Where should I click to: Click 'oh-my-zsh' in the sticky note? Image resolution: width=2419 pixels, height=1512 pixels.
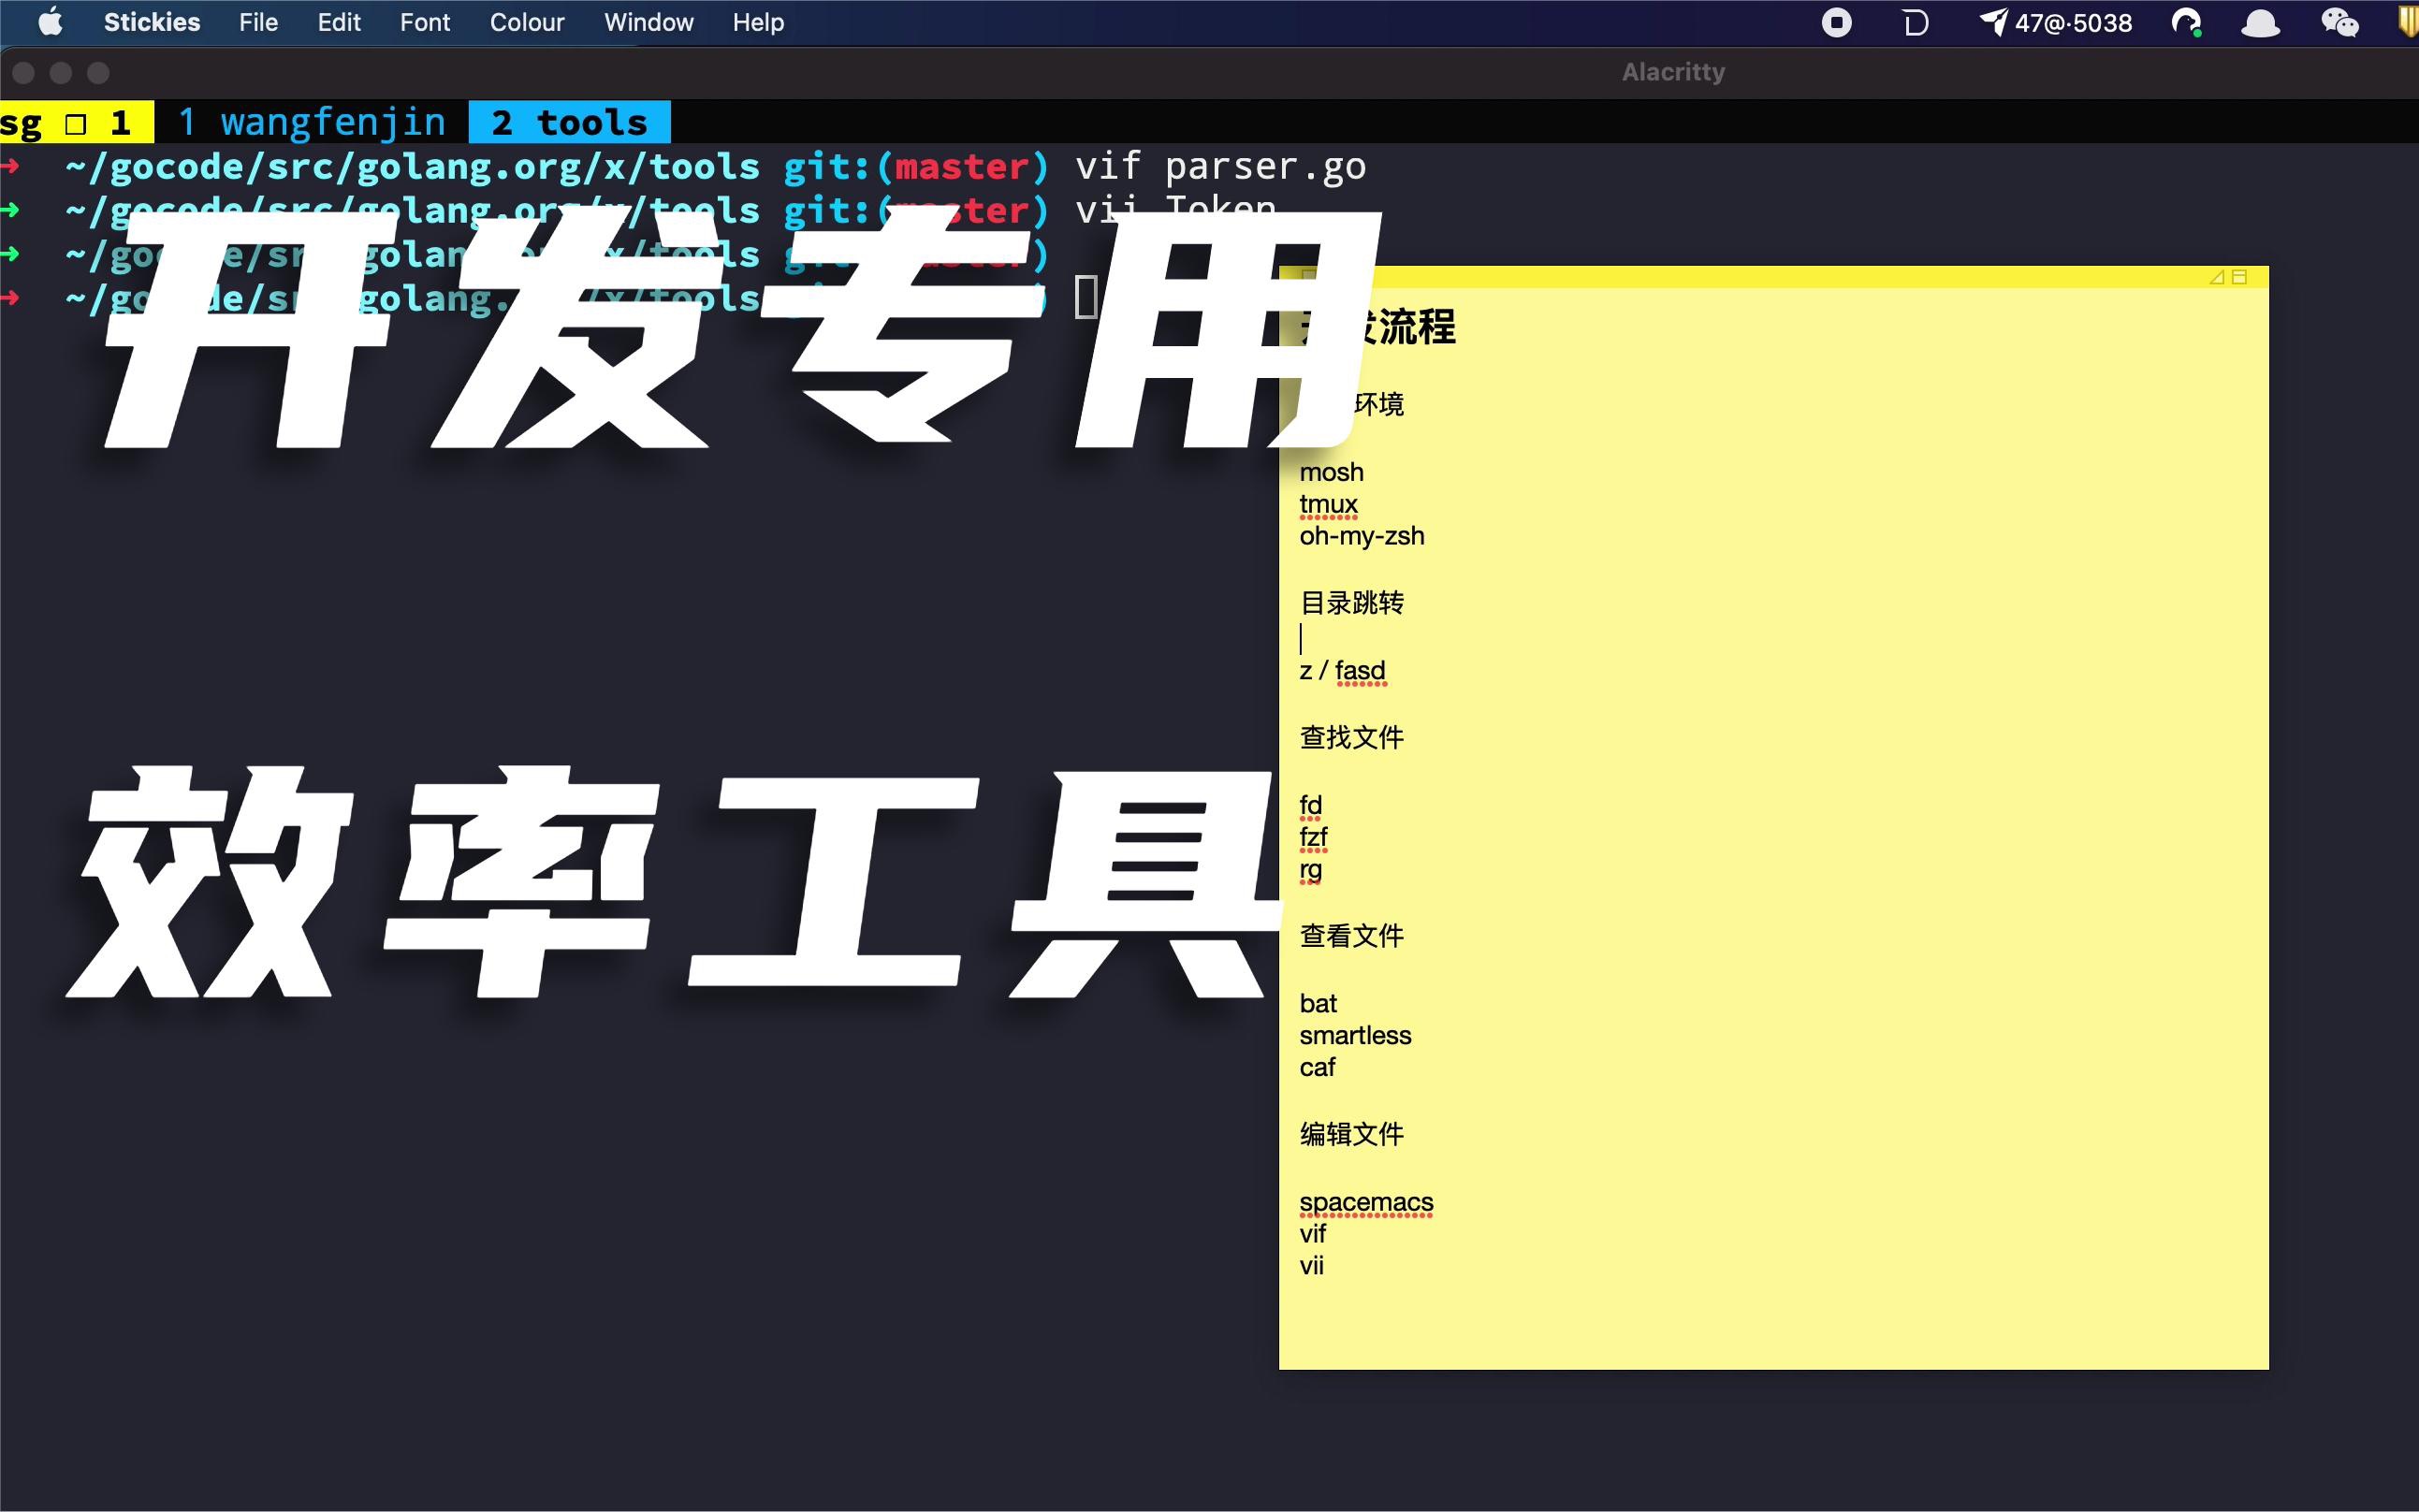1362,536
